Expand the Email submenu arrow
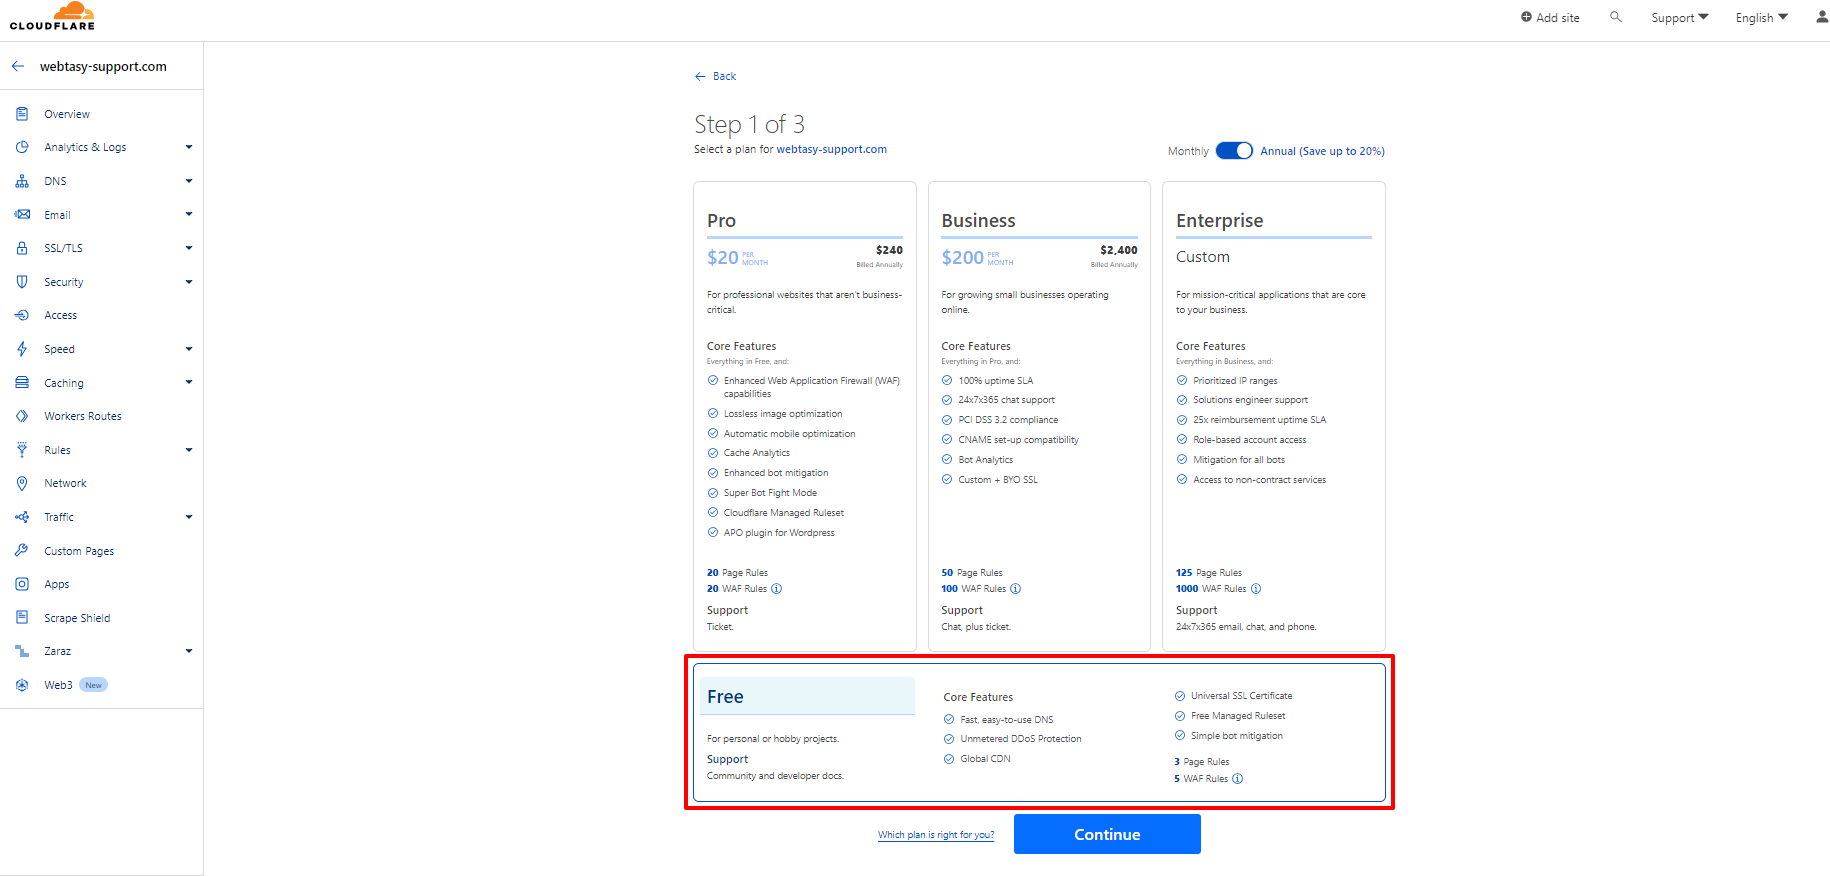1830x876 pixels. [189, 214]
